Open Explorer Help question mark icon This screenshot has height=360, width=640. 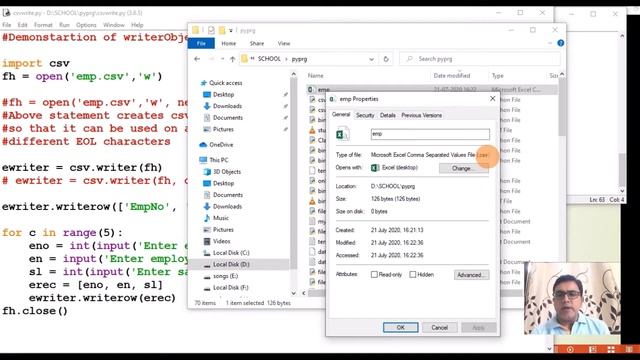click(x=561, y=43)
